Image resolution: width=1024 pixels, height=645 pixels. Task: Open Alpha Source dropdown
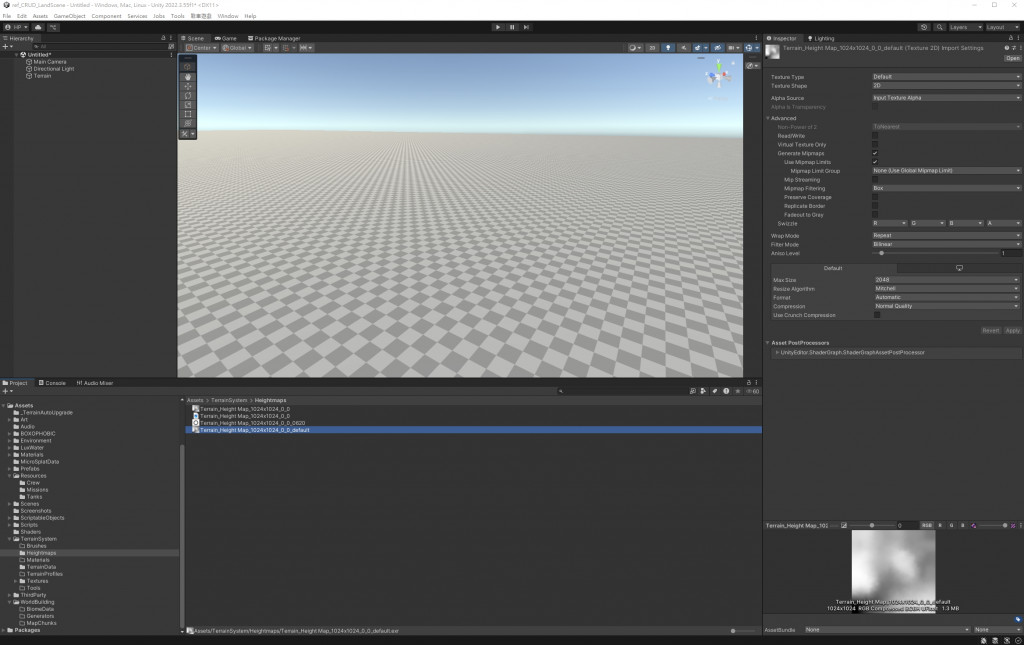(946, 98)
